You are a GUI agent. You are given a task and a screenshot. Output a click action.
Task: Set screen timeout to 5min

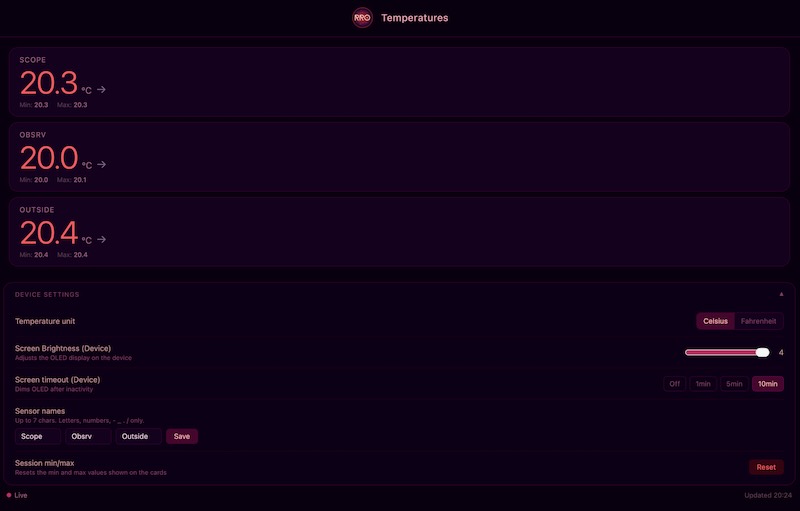pyautogui.click(x=734, y=384)
